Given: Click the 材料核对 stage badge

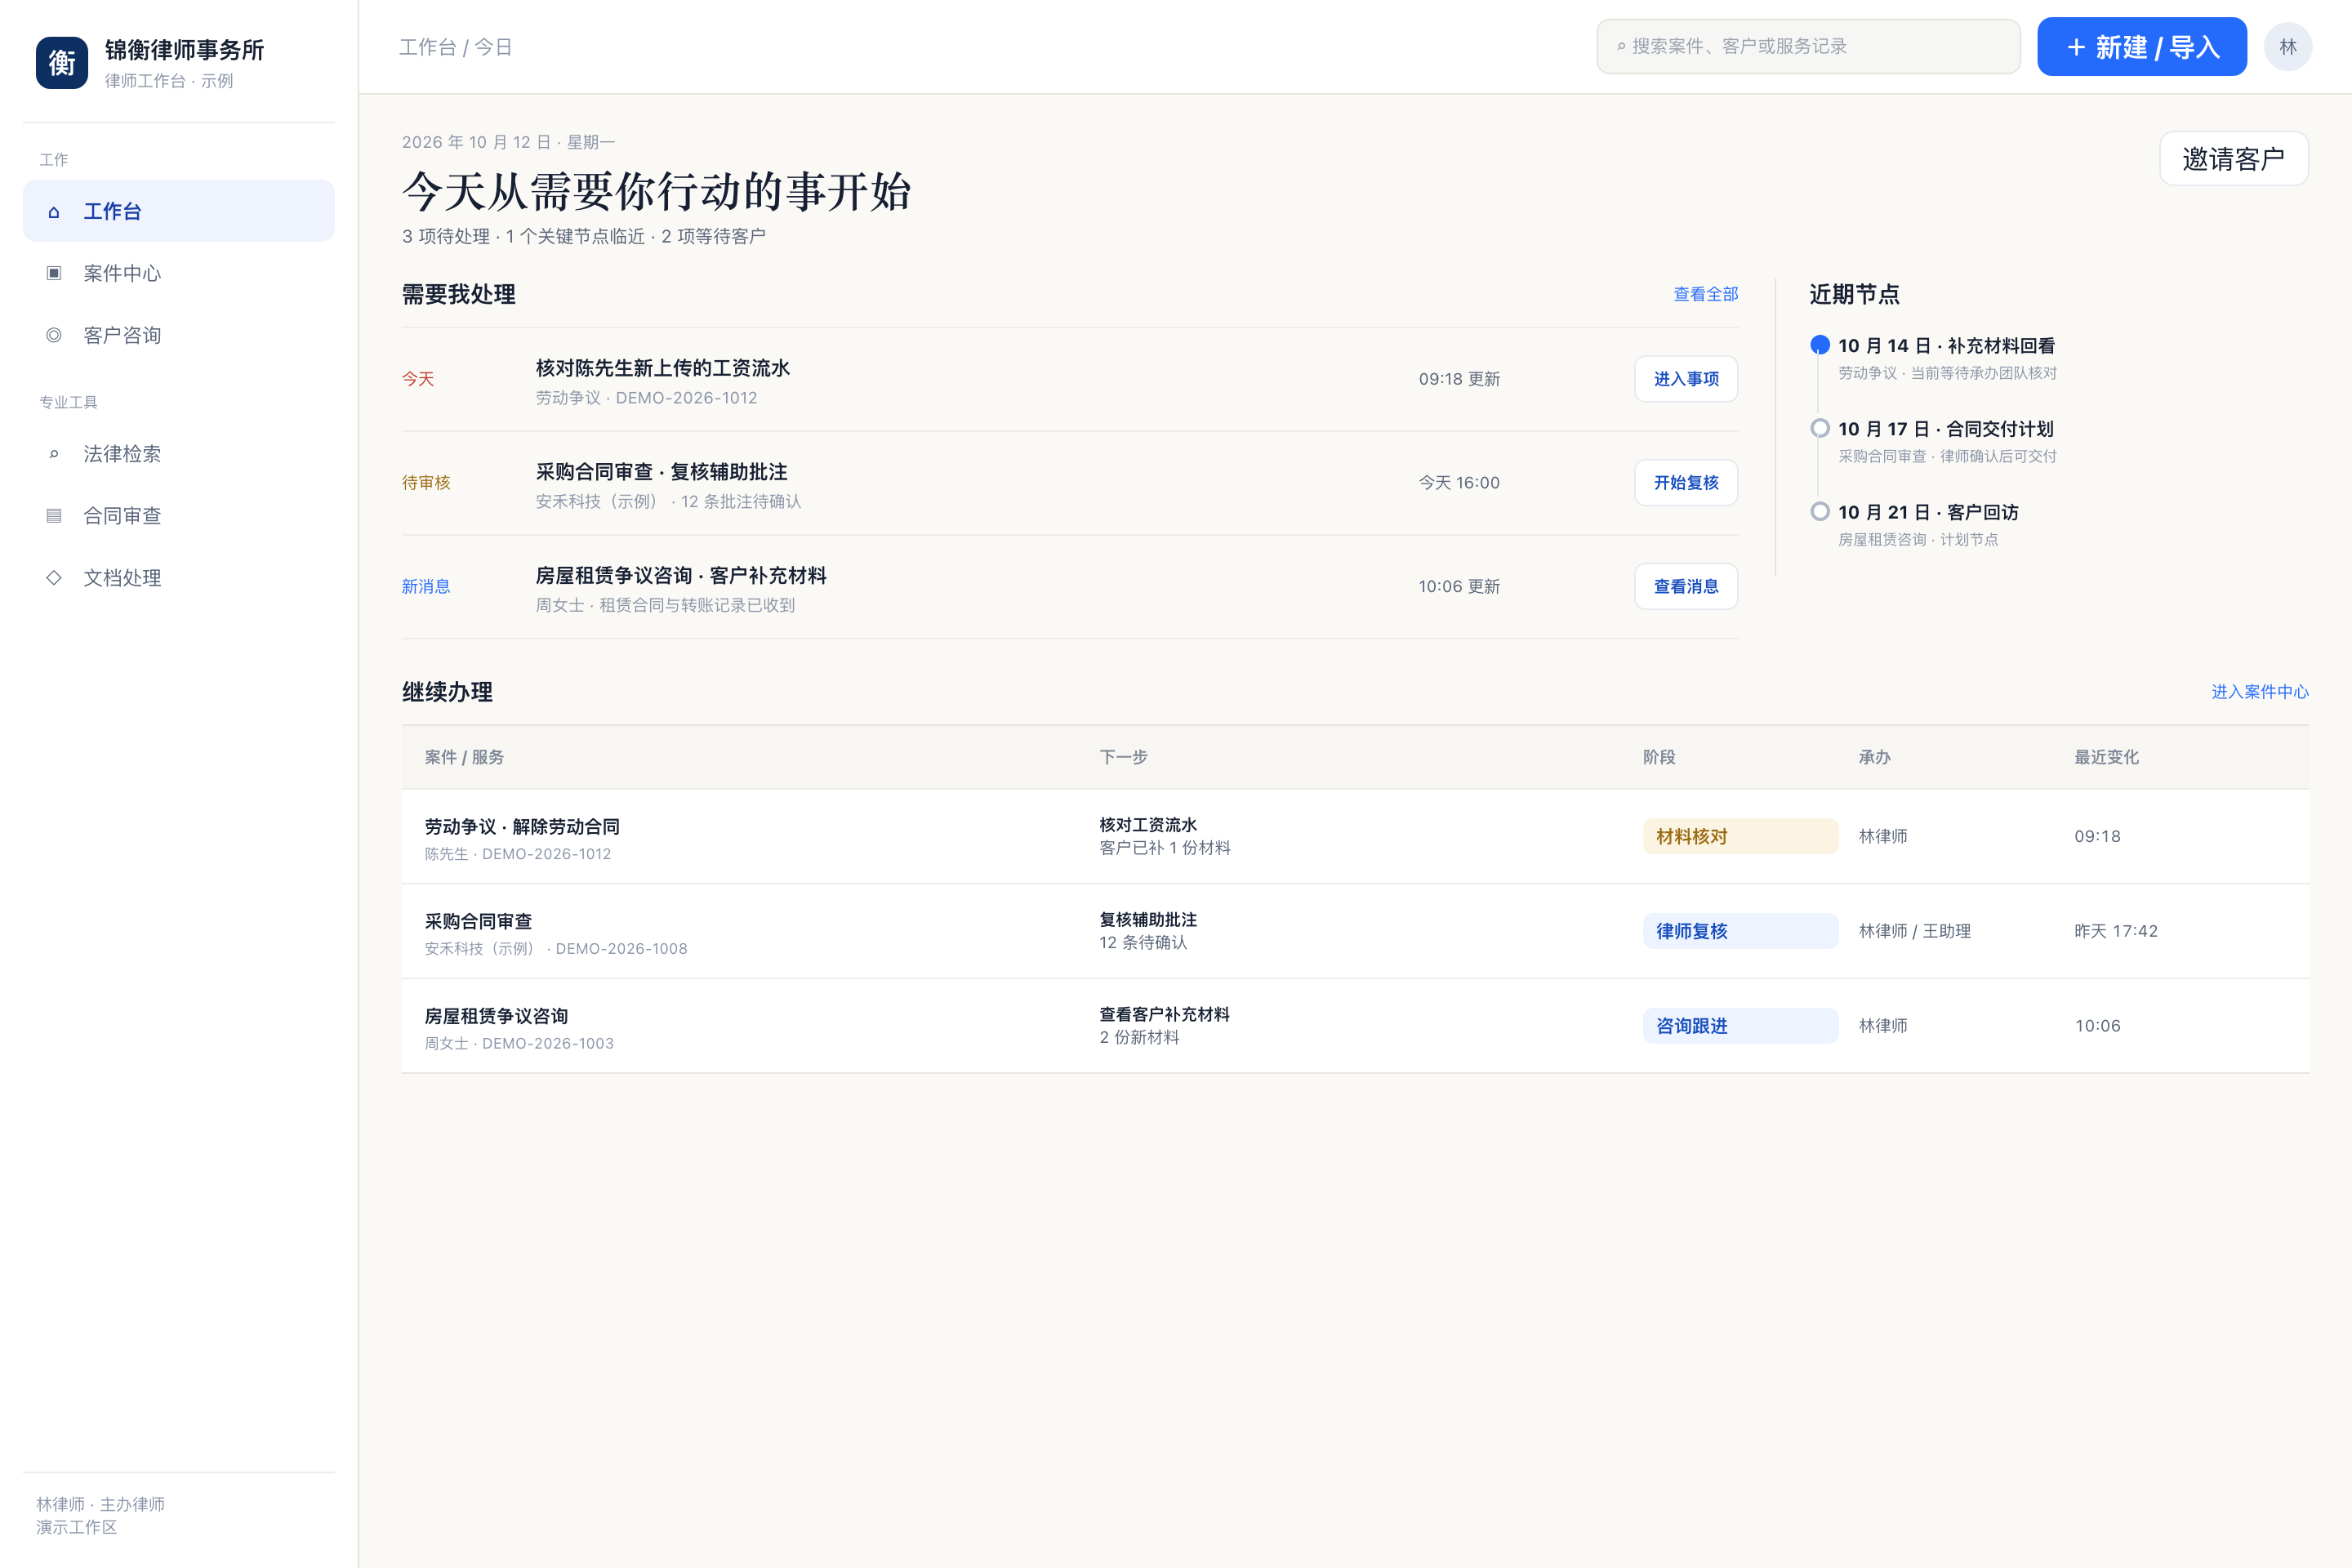Looking at the screenshot, I should (1740, 836).
